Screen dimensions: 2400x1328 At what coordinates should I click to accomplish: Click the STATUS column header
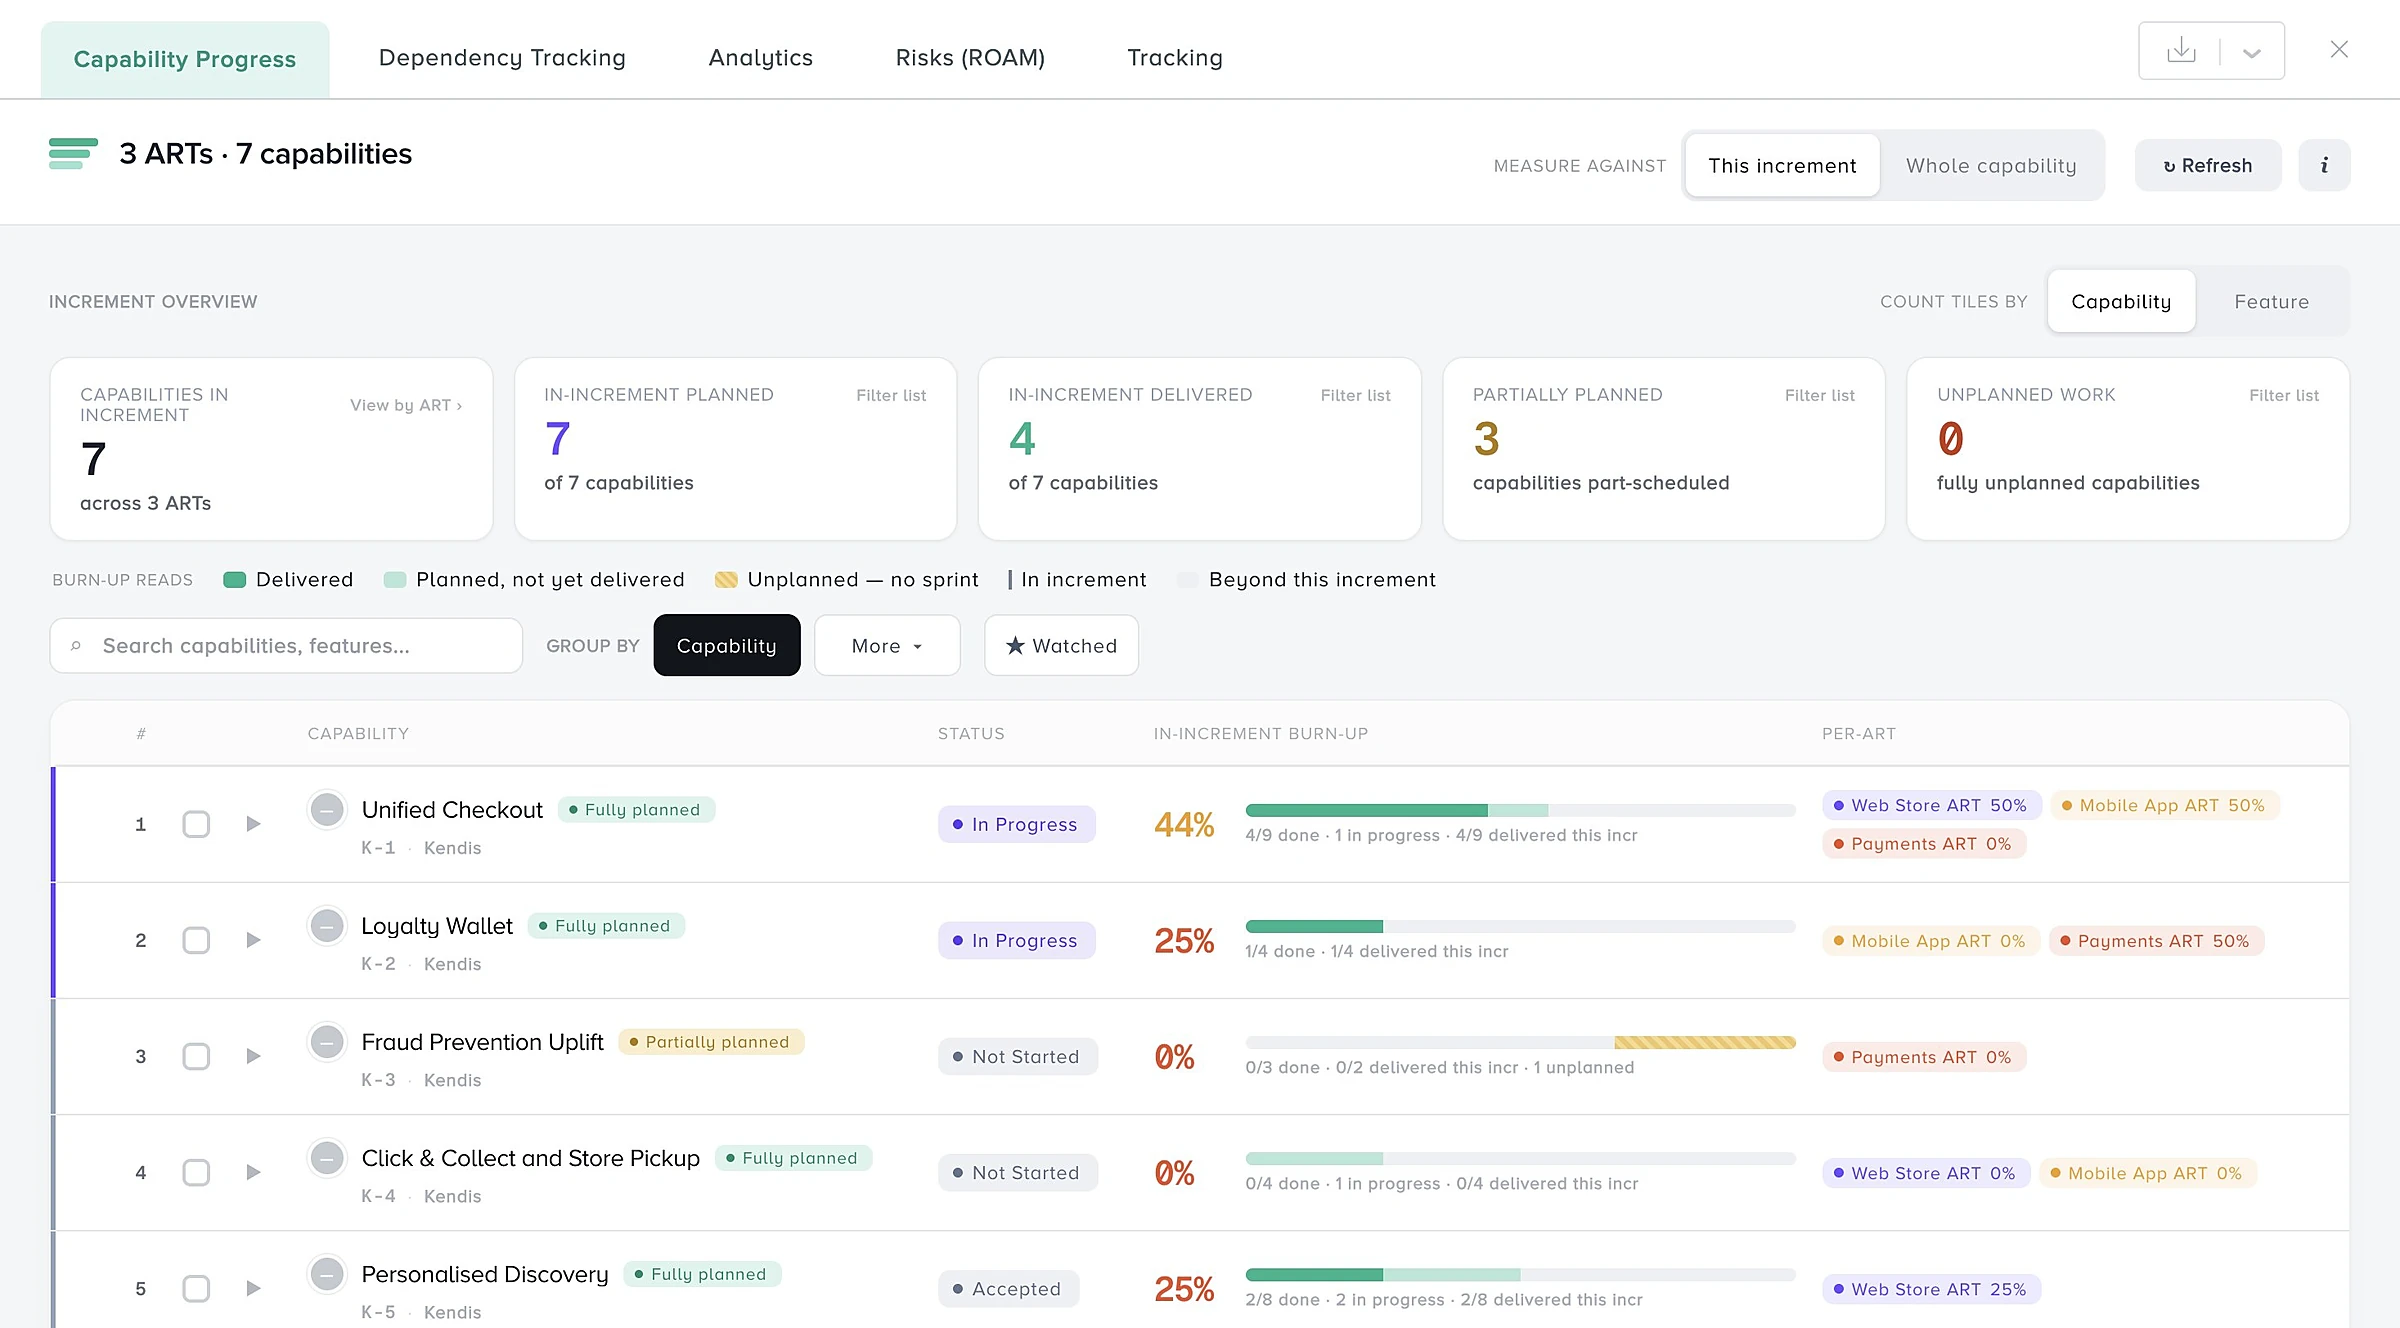(971, 733)
